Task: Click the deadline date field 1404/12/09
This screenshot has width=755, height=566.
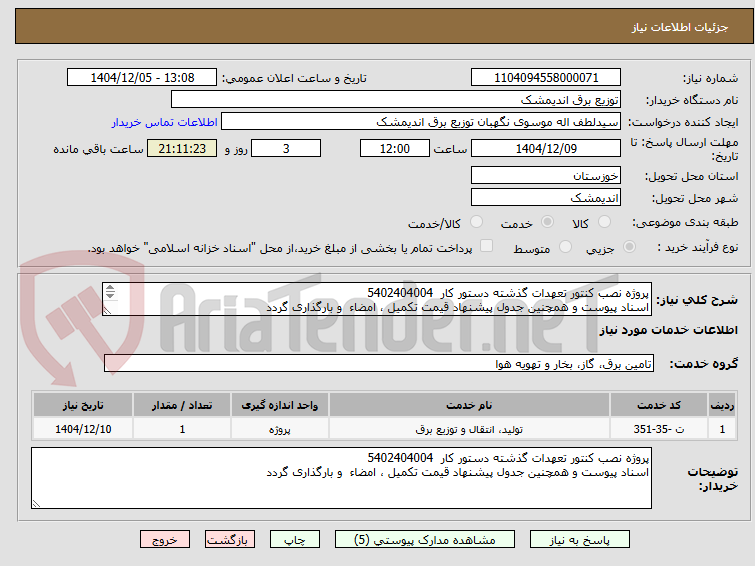Action: click(546, 148)
